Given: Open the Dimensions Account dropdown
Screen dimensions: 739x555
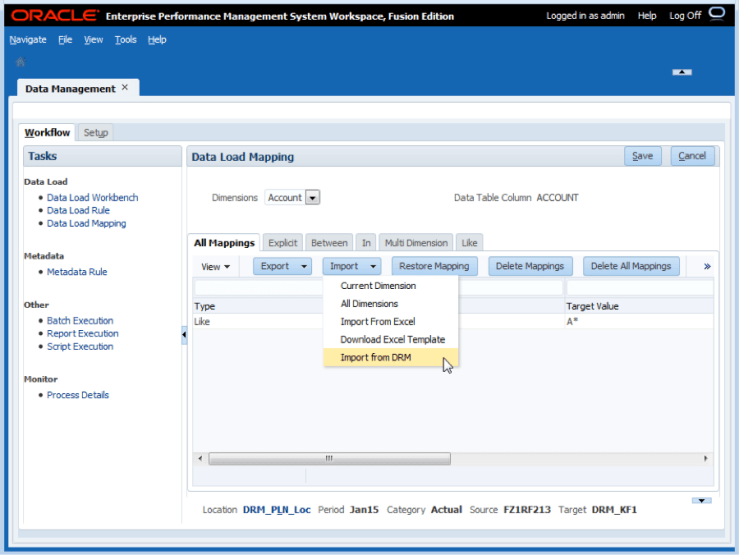Looking at the screenshot, I should pos(312,198).
